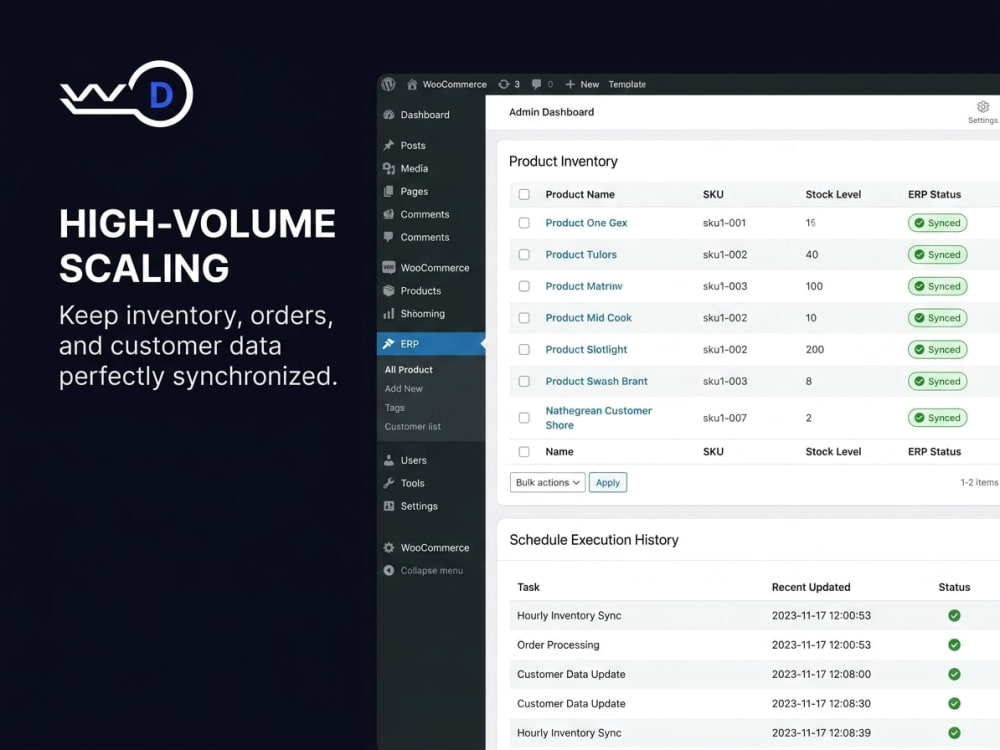The image size is (1000, 750).
Task: Check the Nathegrean Customer Shore checkbox
Action: pyautogui.click(x=524, y=418)
